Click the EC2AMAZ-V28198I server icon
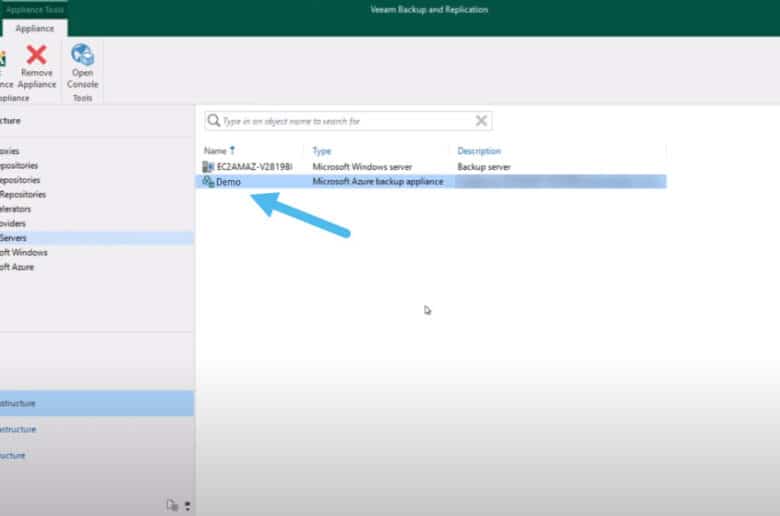Image resolution: width=780 pixels, height=516 pixels. click(x=208, y=167)
